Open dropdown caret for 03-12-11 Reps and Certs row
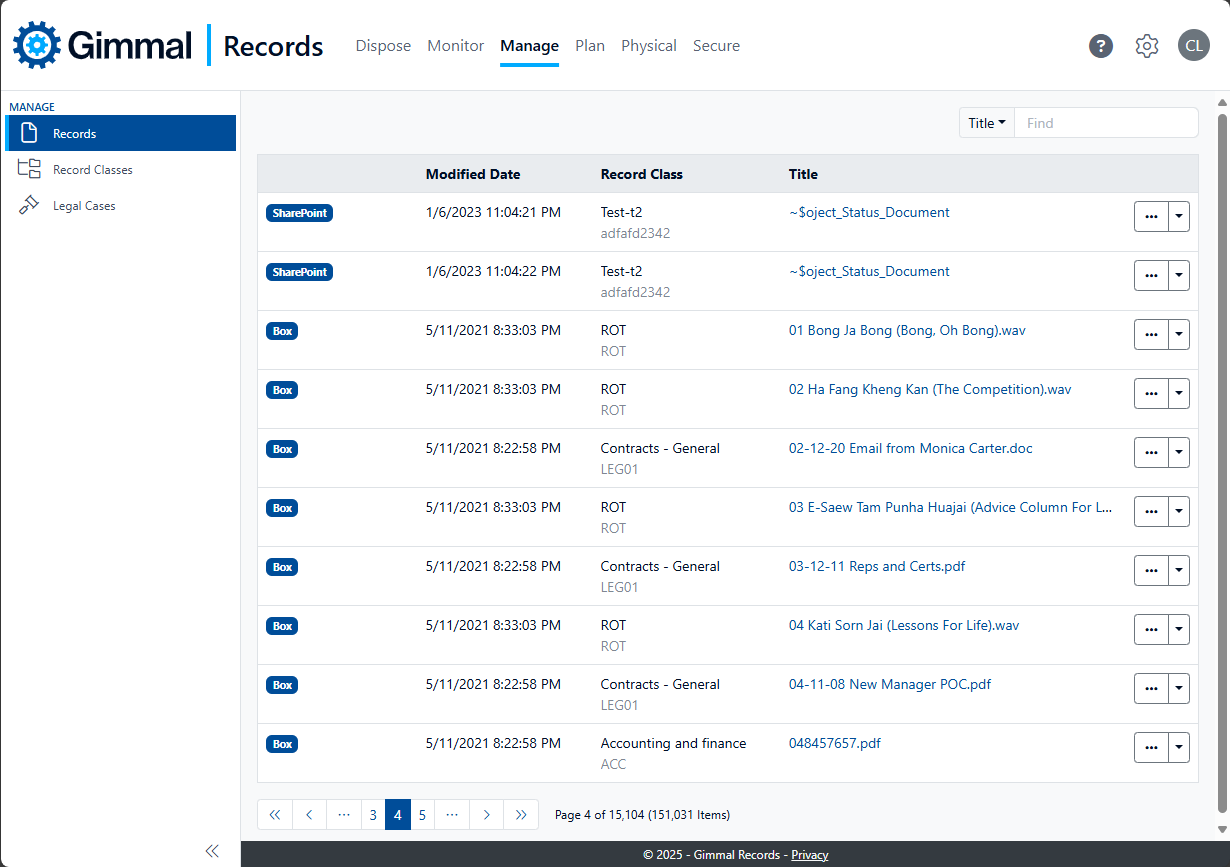 tap(1179, 570)
